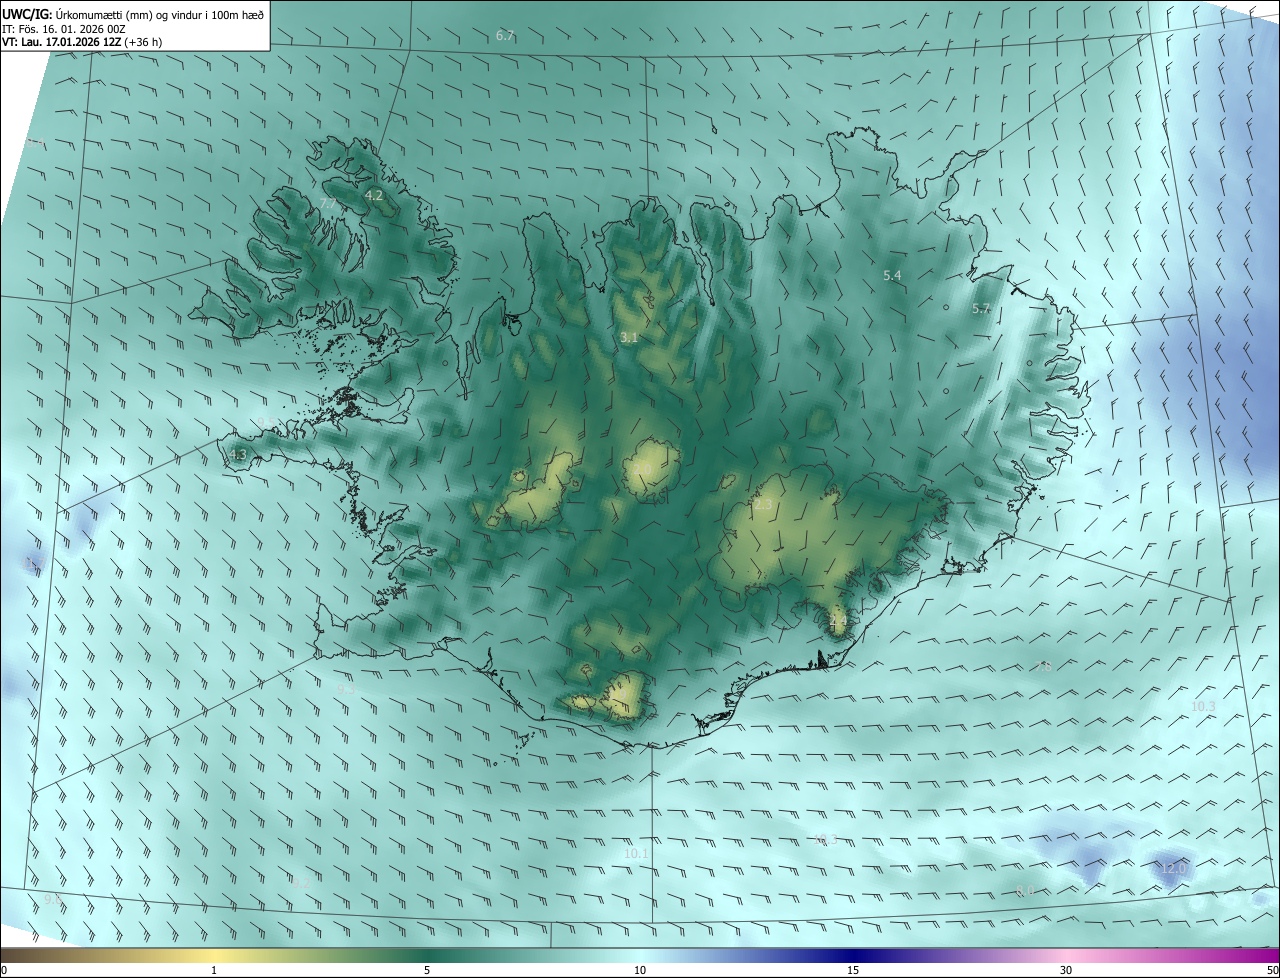Click the 7.8 value southeast of Iceland
Screen dimensions: 1280x978
tap(1043, 667)
